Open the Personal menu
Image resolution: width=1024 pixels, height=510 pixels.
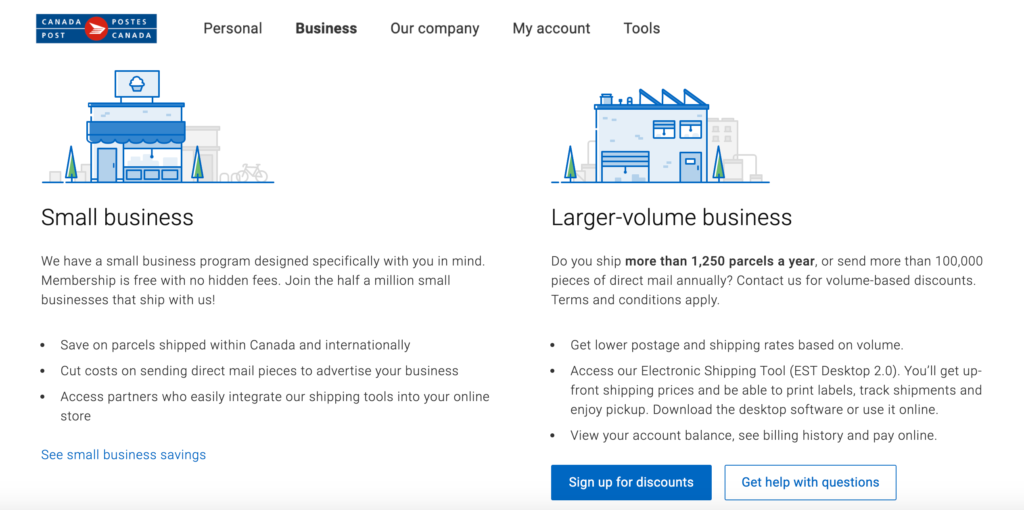click(232, 28)
